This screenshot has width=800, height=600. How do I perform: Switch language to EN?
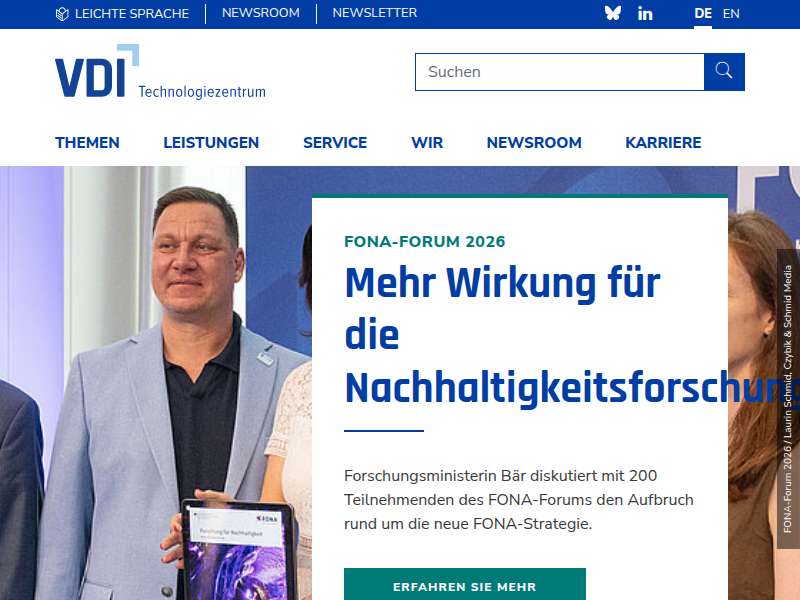tap(731, 14)
